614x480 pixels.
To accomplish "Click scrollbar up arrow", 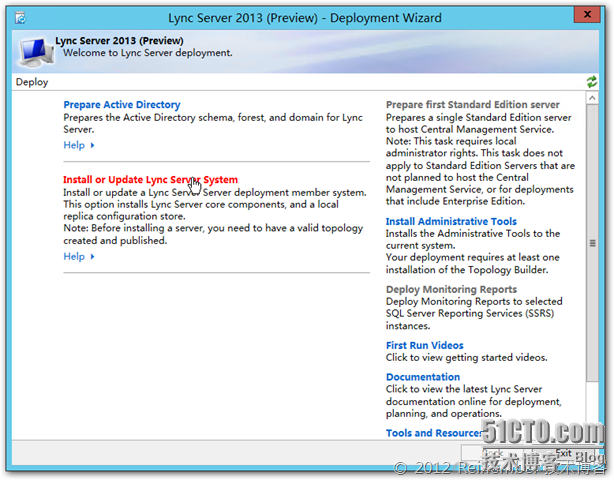I will point(592,98).
